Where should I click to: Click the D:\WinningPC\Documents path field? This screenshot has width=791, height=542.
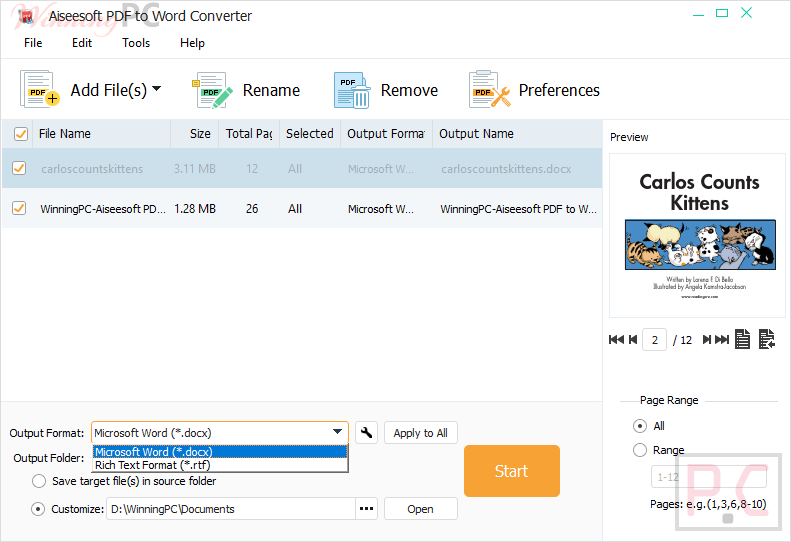tap(231, 509)
